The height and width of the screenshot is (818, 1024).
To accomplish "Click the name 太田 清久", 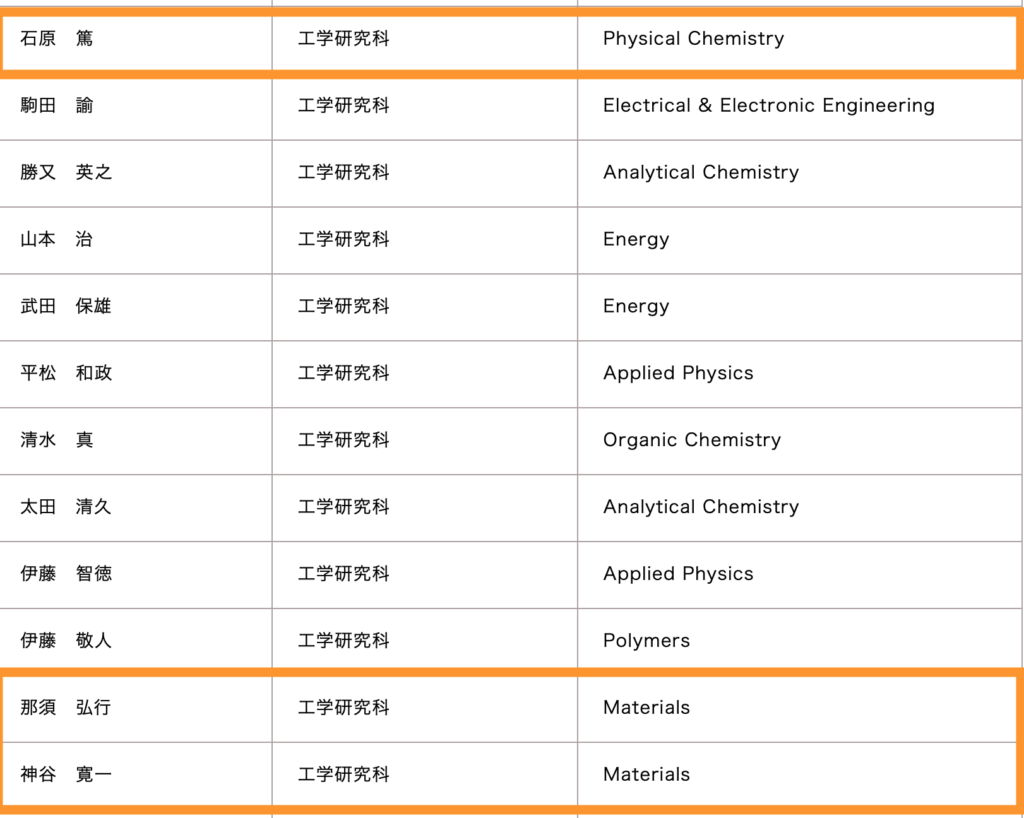I will 66,507.
